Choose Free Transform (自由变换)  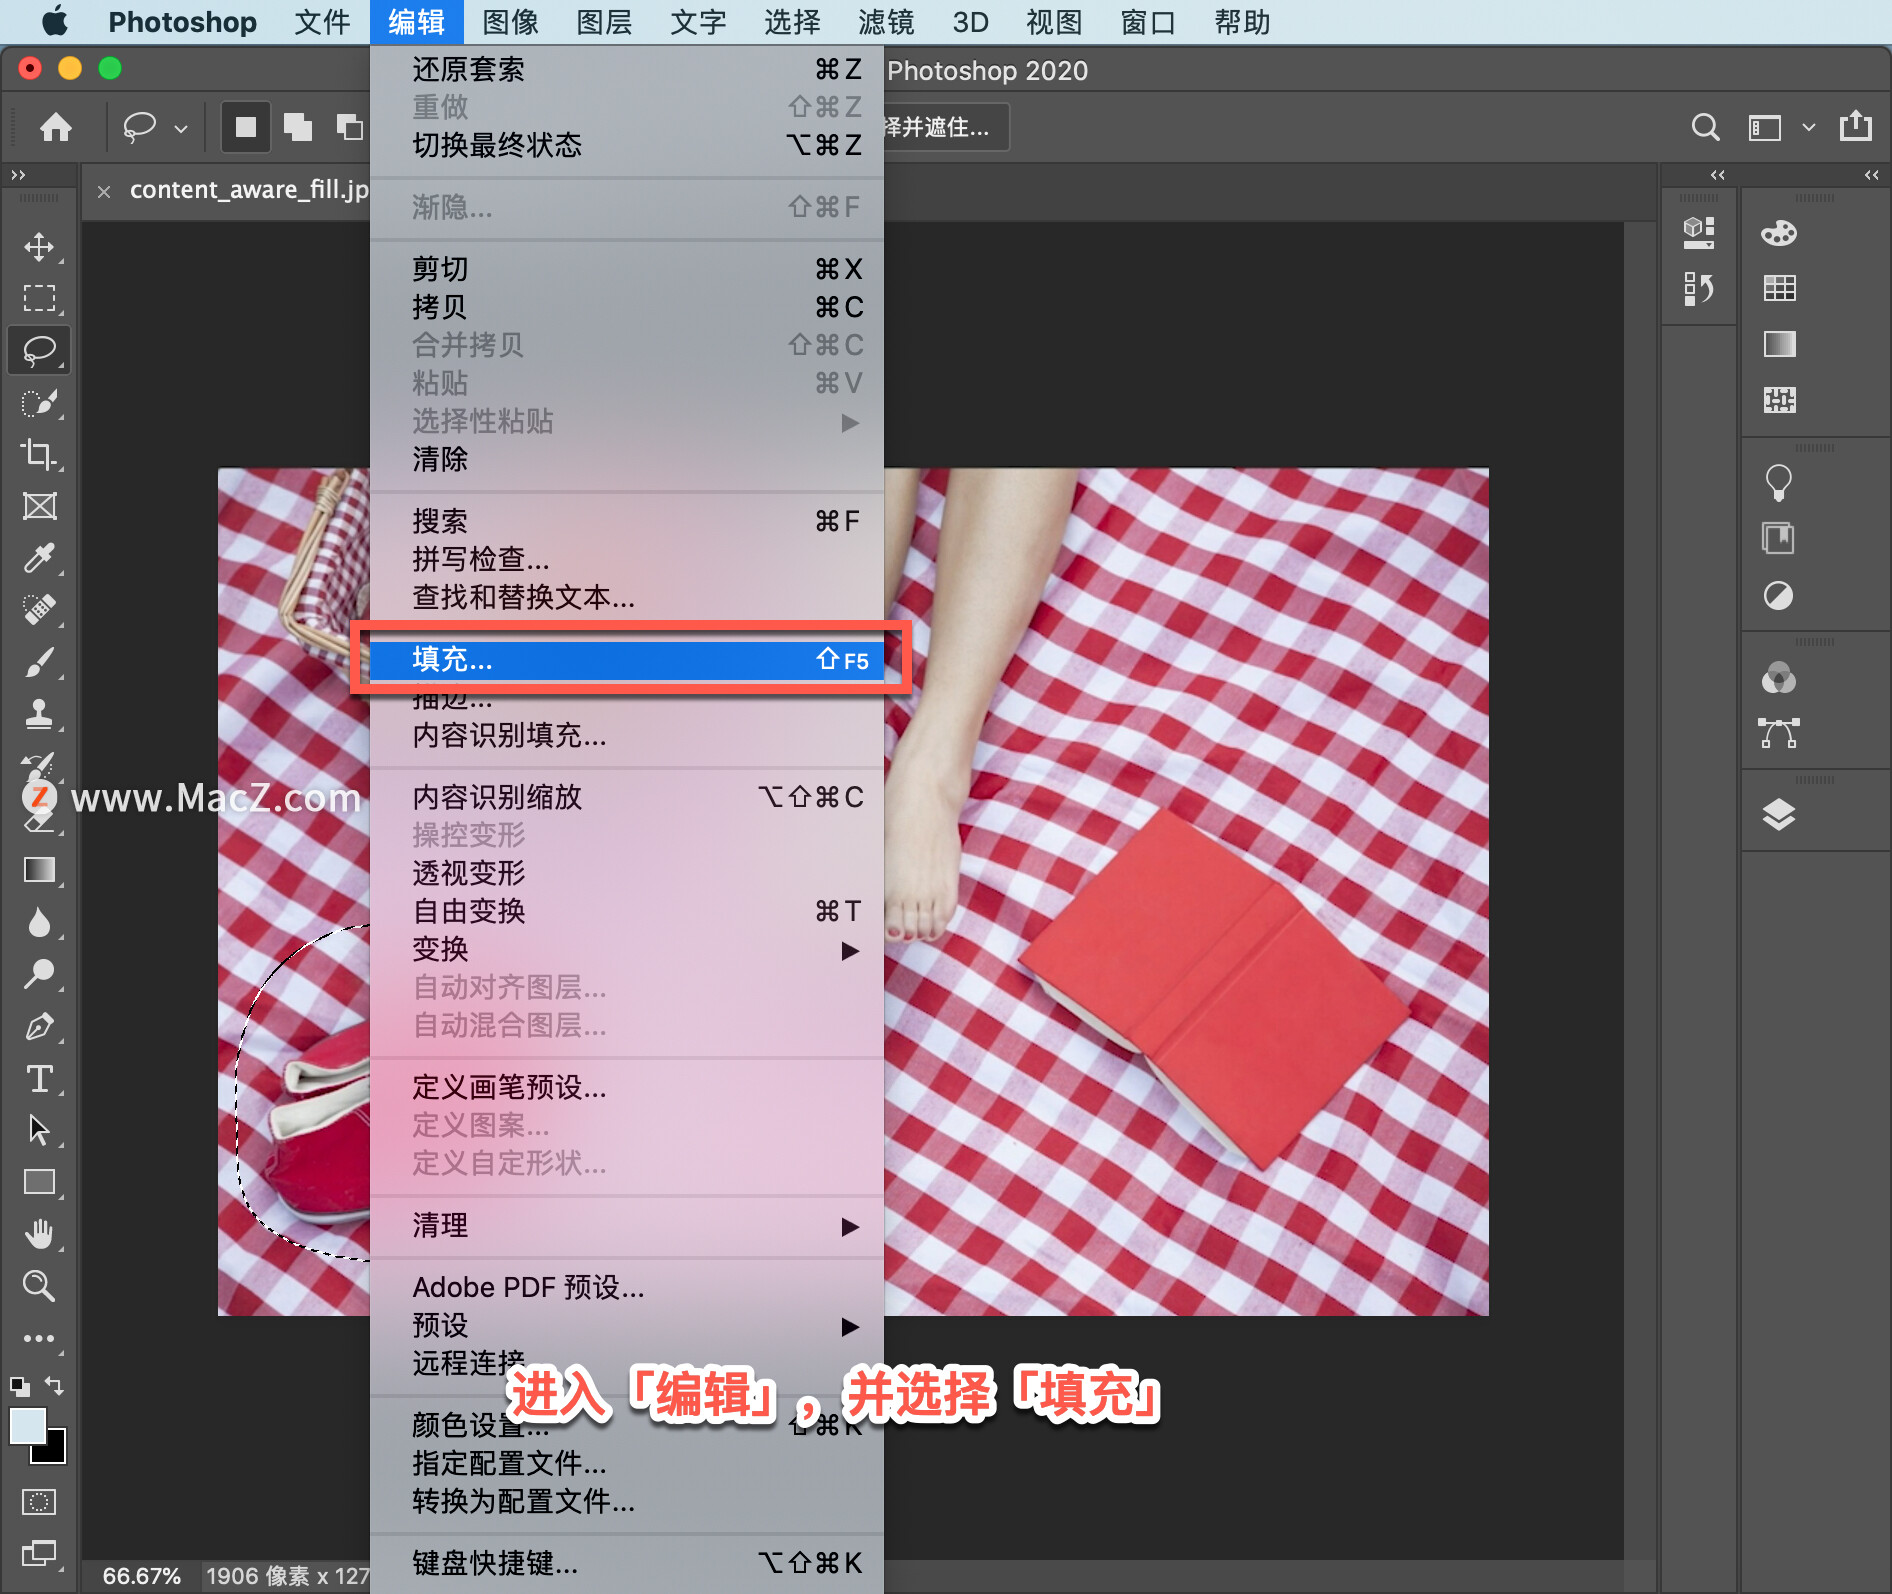click(627, 911)
